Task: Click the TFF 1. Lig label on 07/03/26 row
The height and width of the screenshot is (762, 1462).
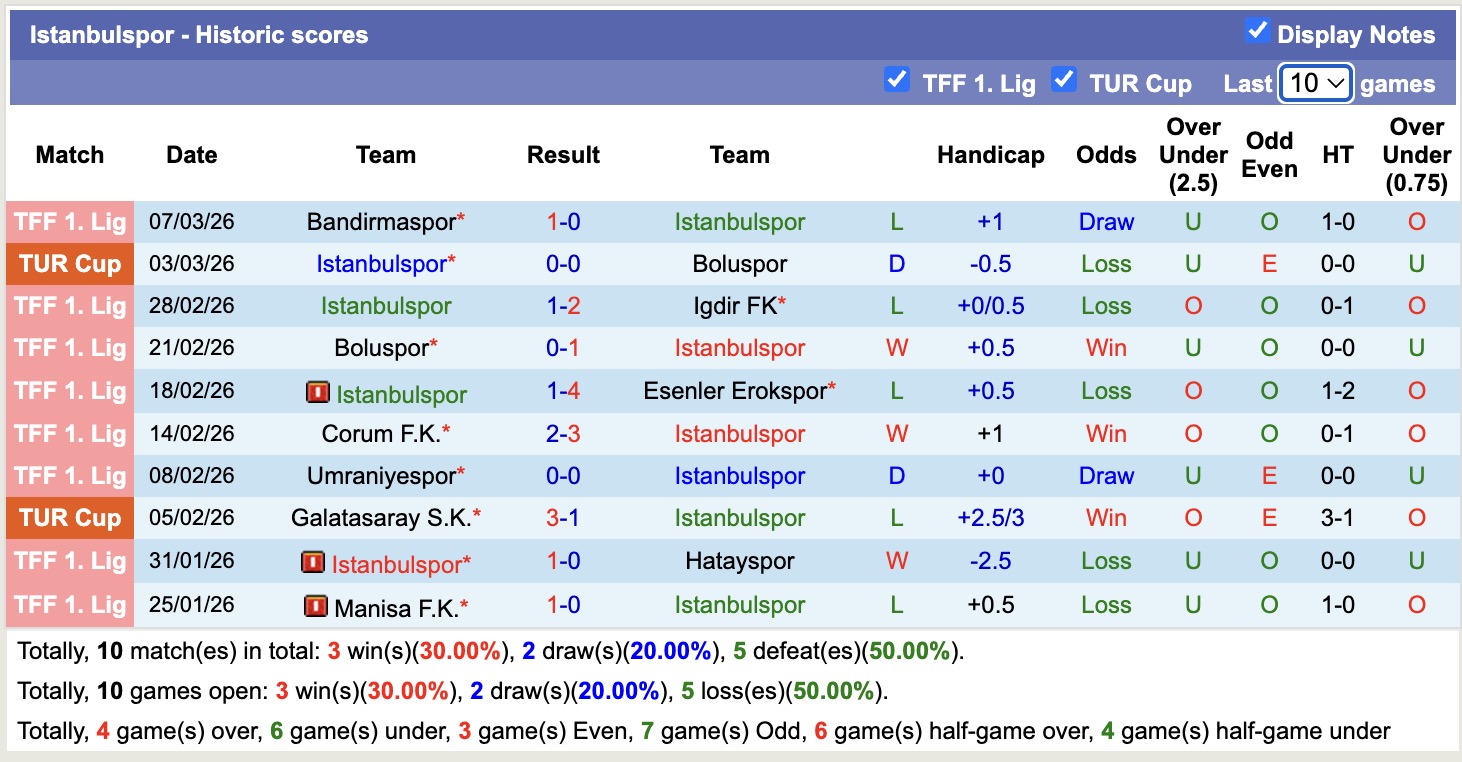Action: [x=70, y=222]
